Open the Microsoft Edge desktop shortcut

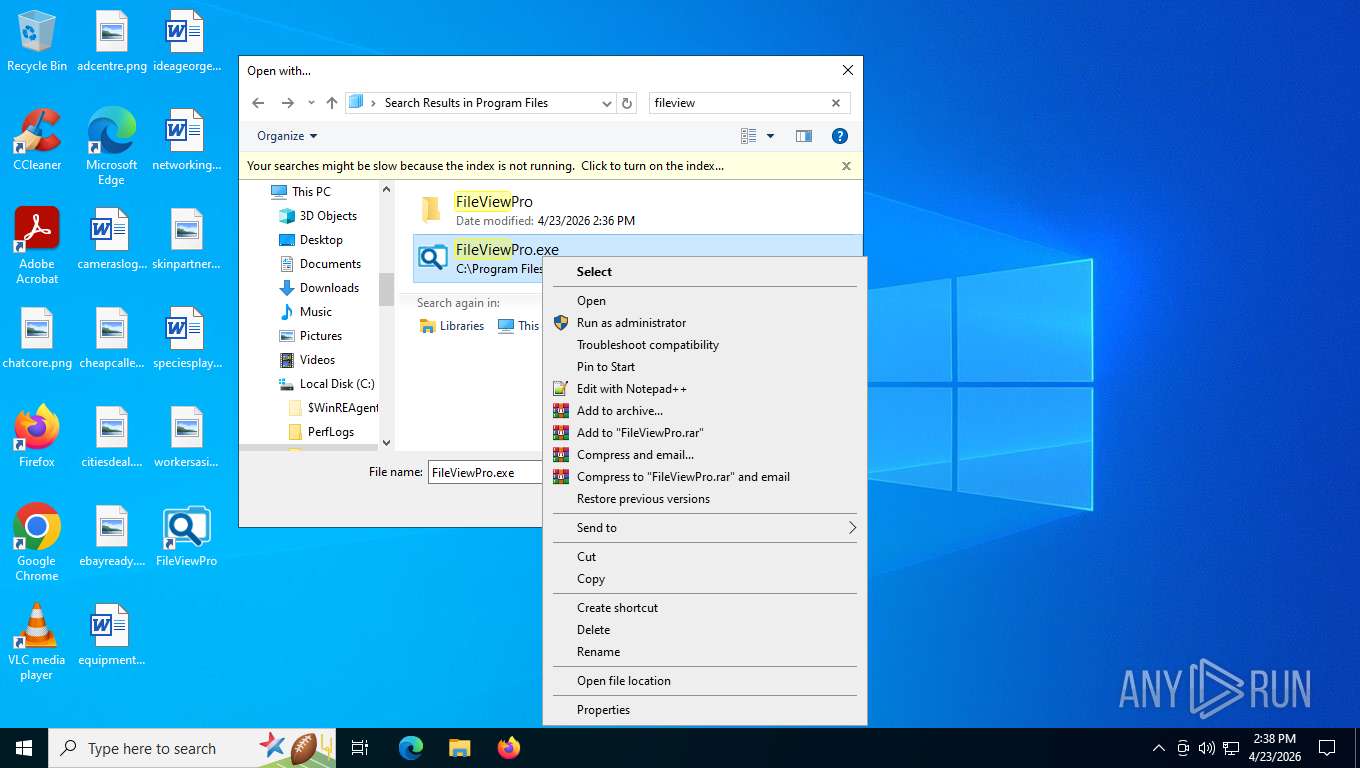point(111,147)
